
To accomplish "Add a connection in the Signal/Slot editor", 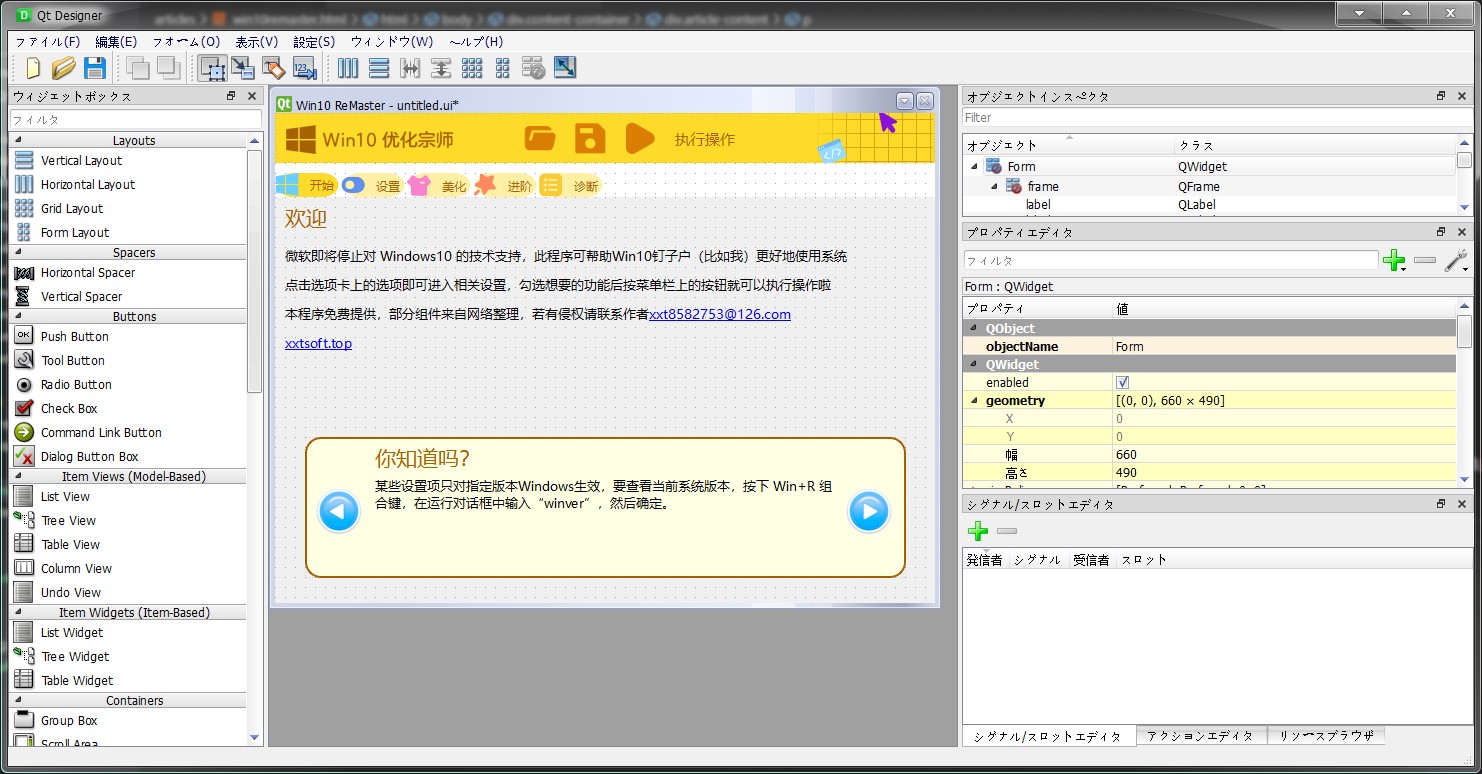I will [978, 531].
